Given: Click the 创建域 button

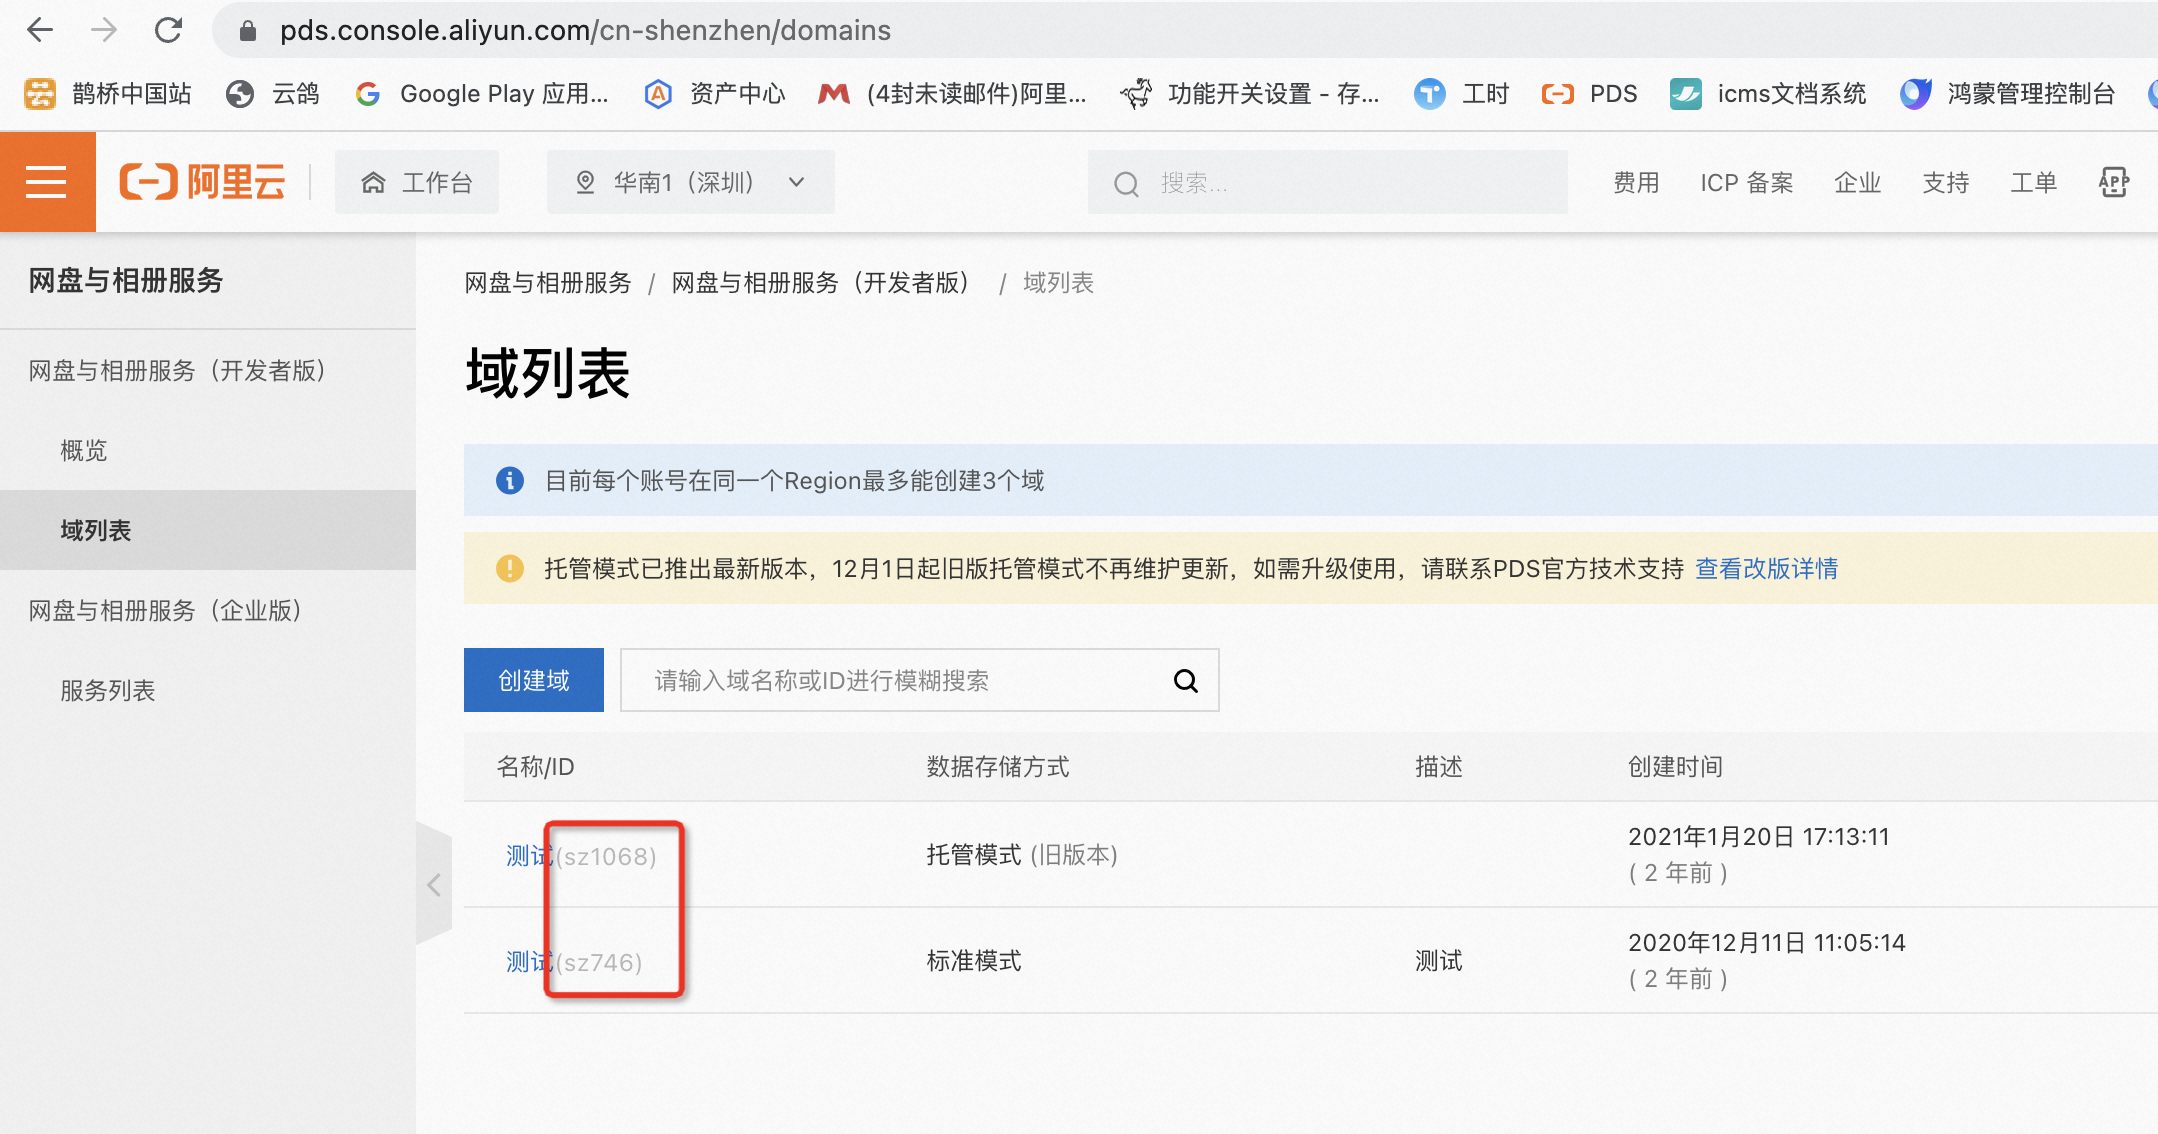Looking at the screenshot, I should pos(534,680).
